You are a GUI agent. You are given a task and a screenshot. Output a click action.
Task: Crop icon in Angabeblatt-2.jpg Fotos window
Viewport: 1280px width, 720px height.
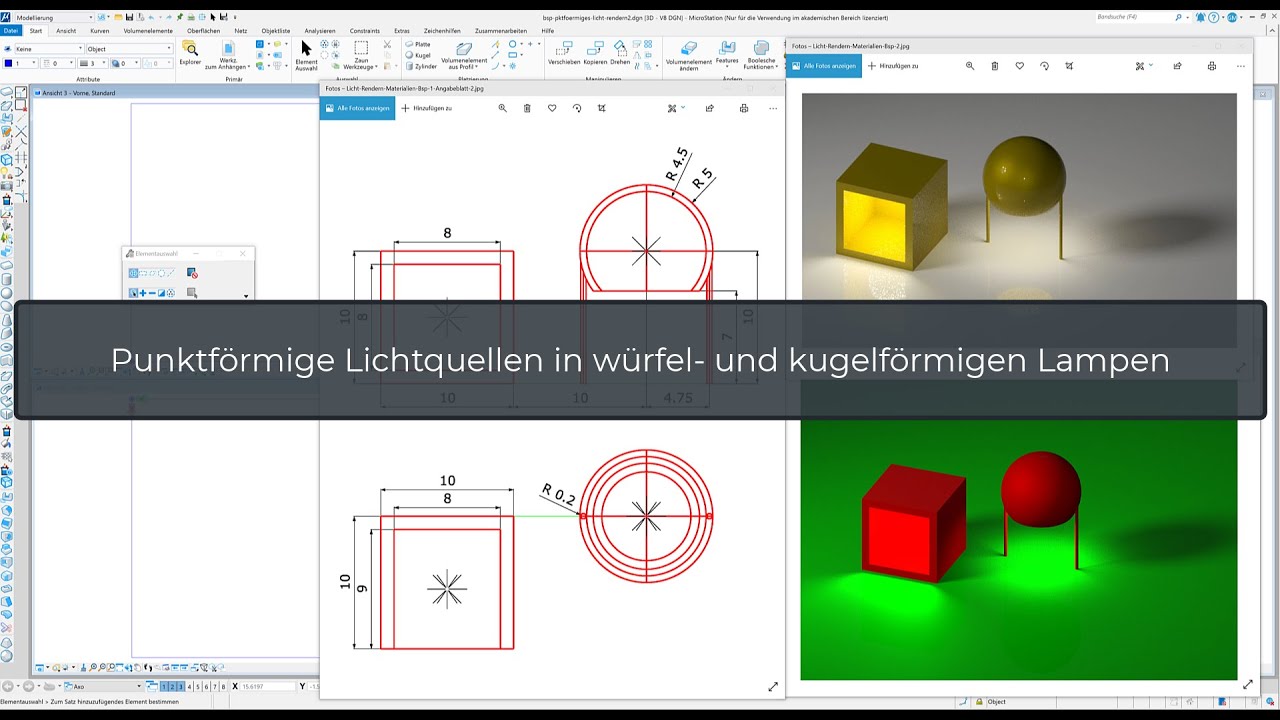[602, 108]
